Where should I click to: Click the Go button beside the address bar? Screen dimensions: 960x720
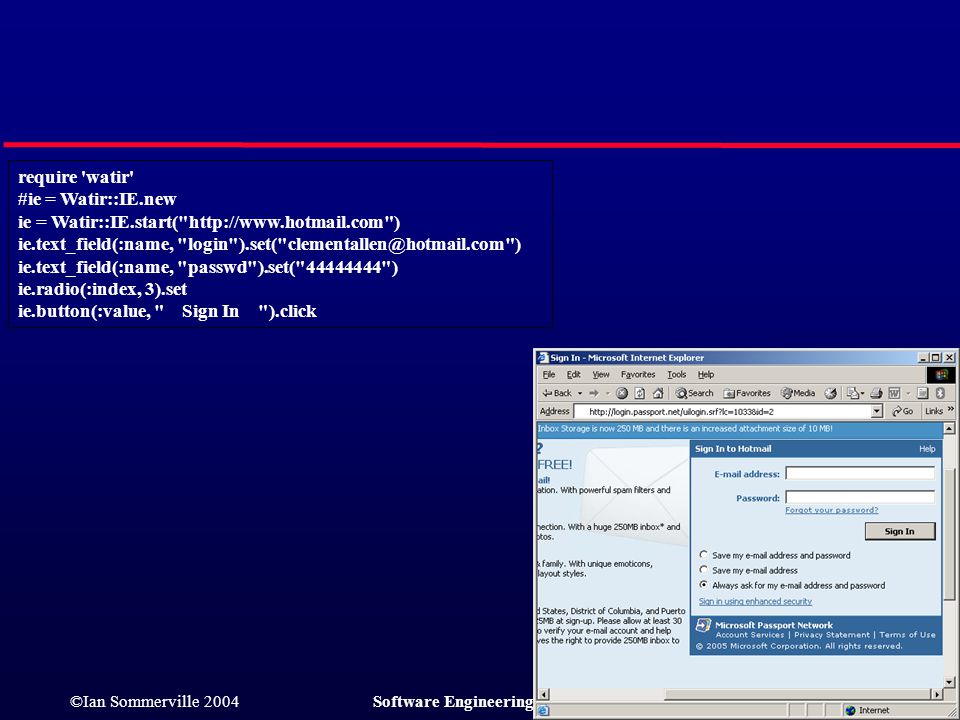pyautogui.click(x=902, y=411)
